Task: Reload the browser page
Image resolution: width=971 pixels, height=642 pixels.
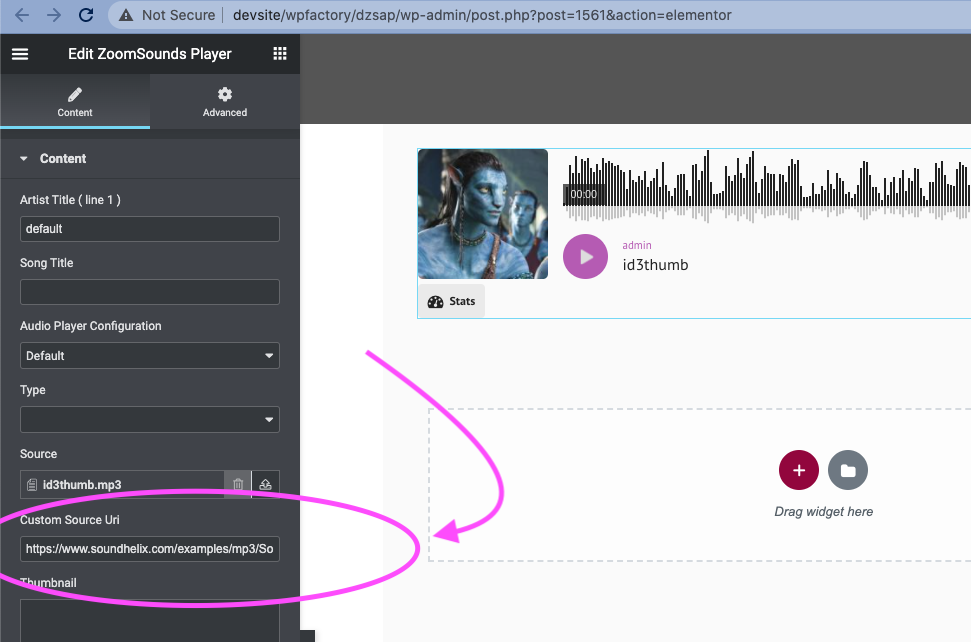Action: pos(86,15)
